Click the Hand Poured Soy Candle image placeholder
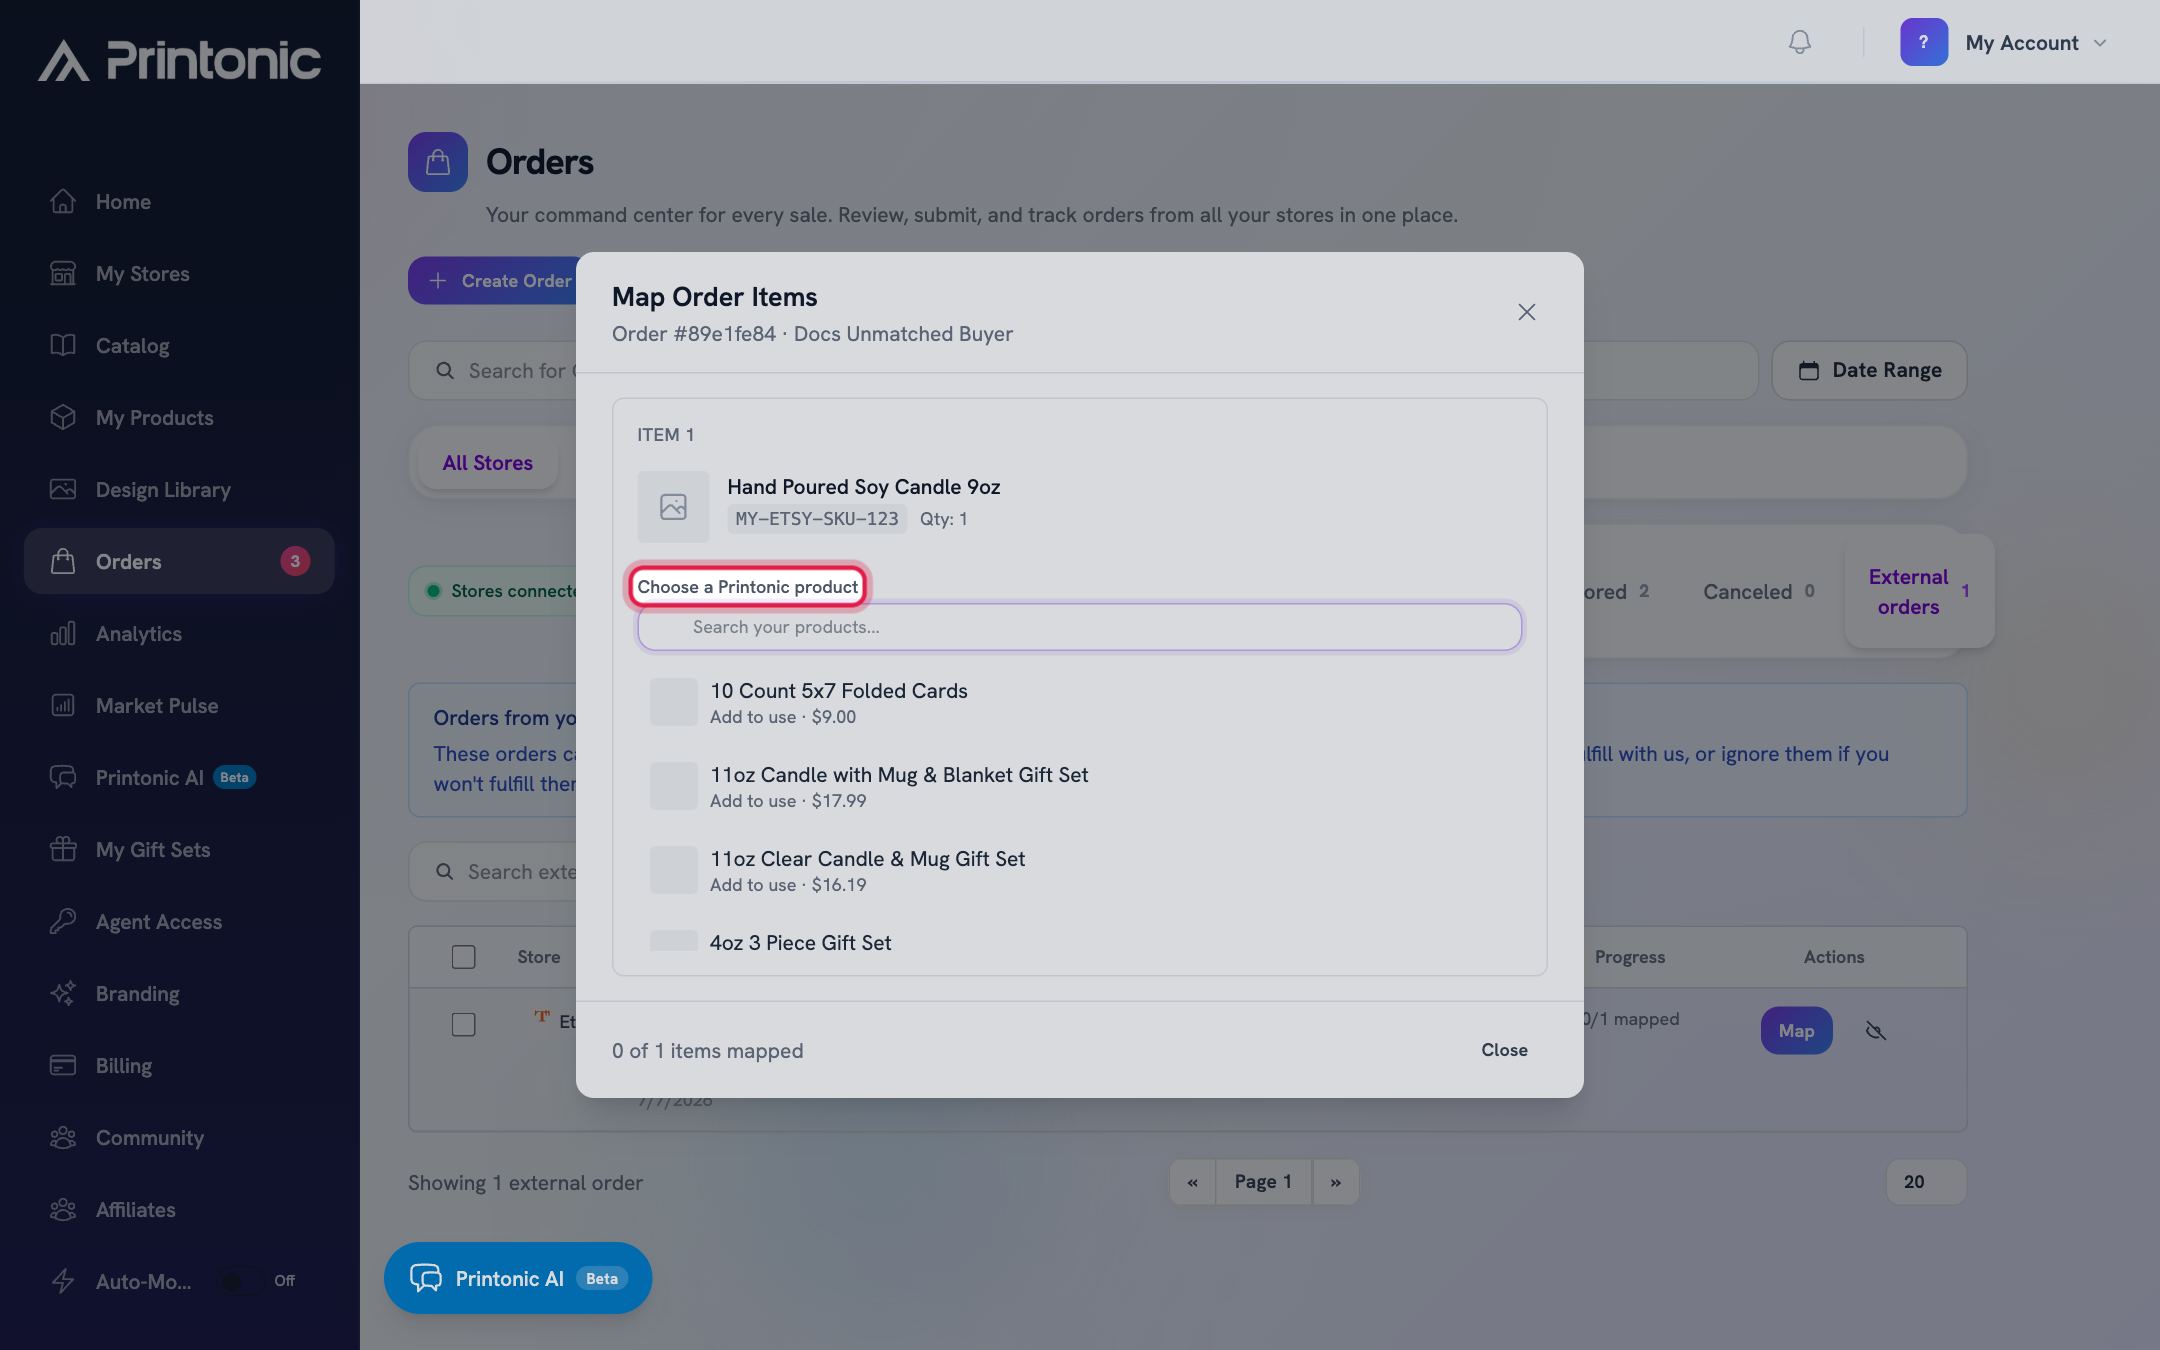The image size is (2160, 1350). pos(674,507)
